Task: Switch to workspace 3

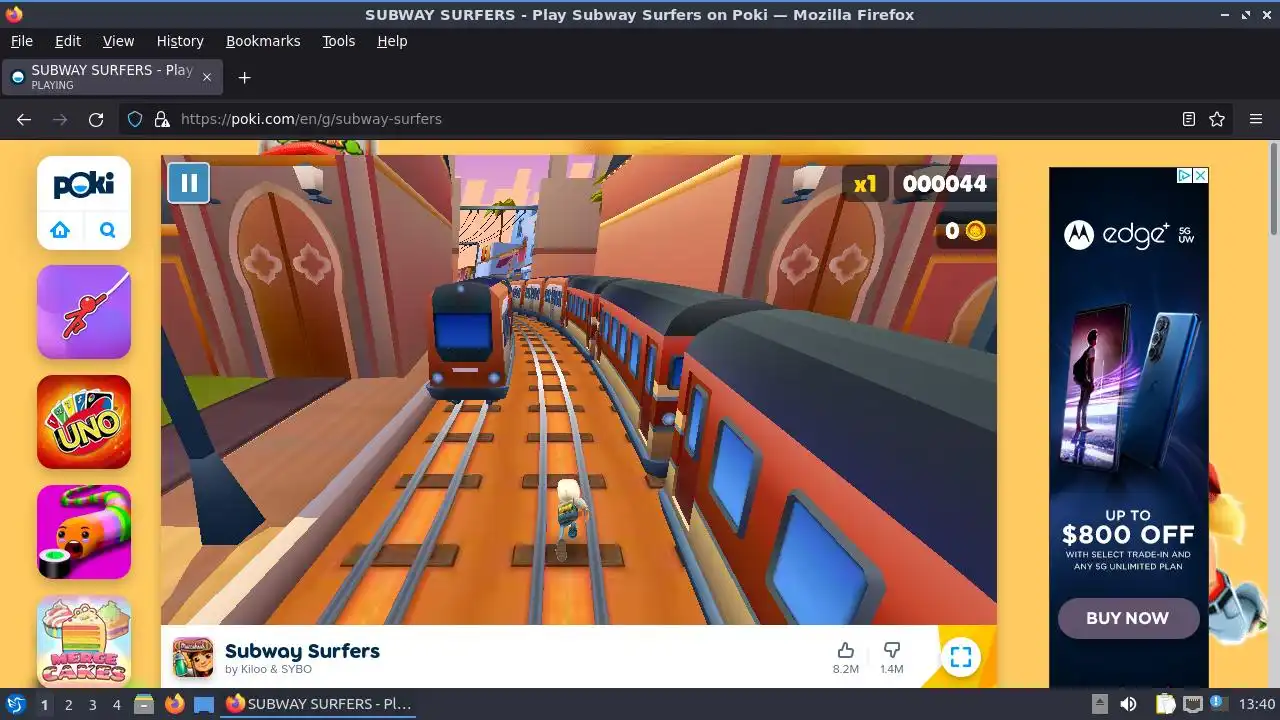Action: click(92, 704)
